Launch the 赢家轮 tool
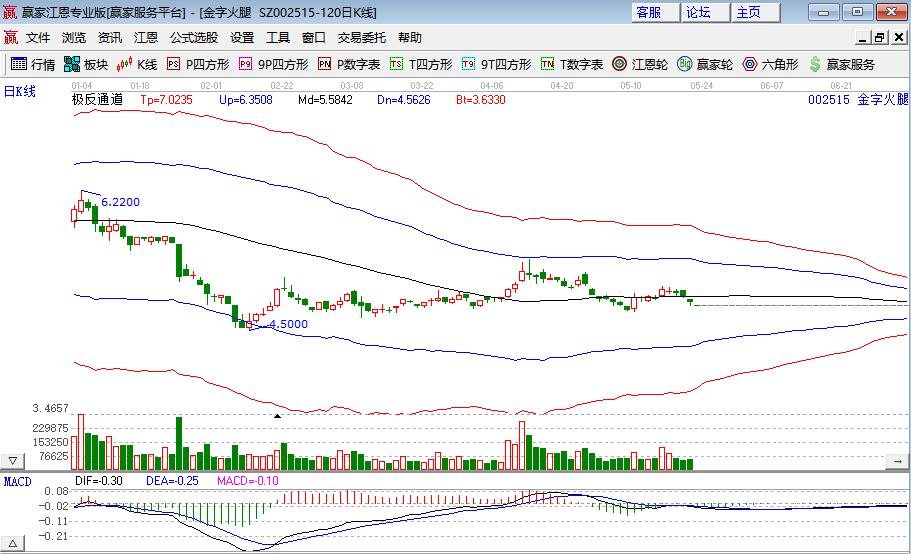This screenshot has width=911, height=554. point(705,64)
